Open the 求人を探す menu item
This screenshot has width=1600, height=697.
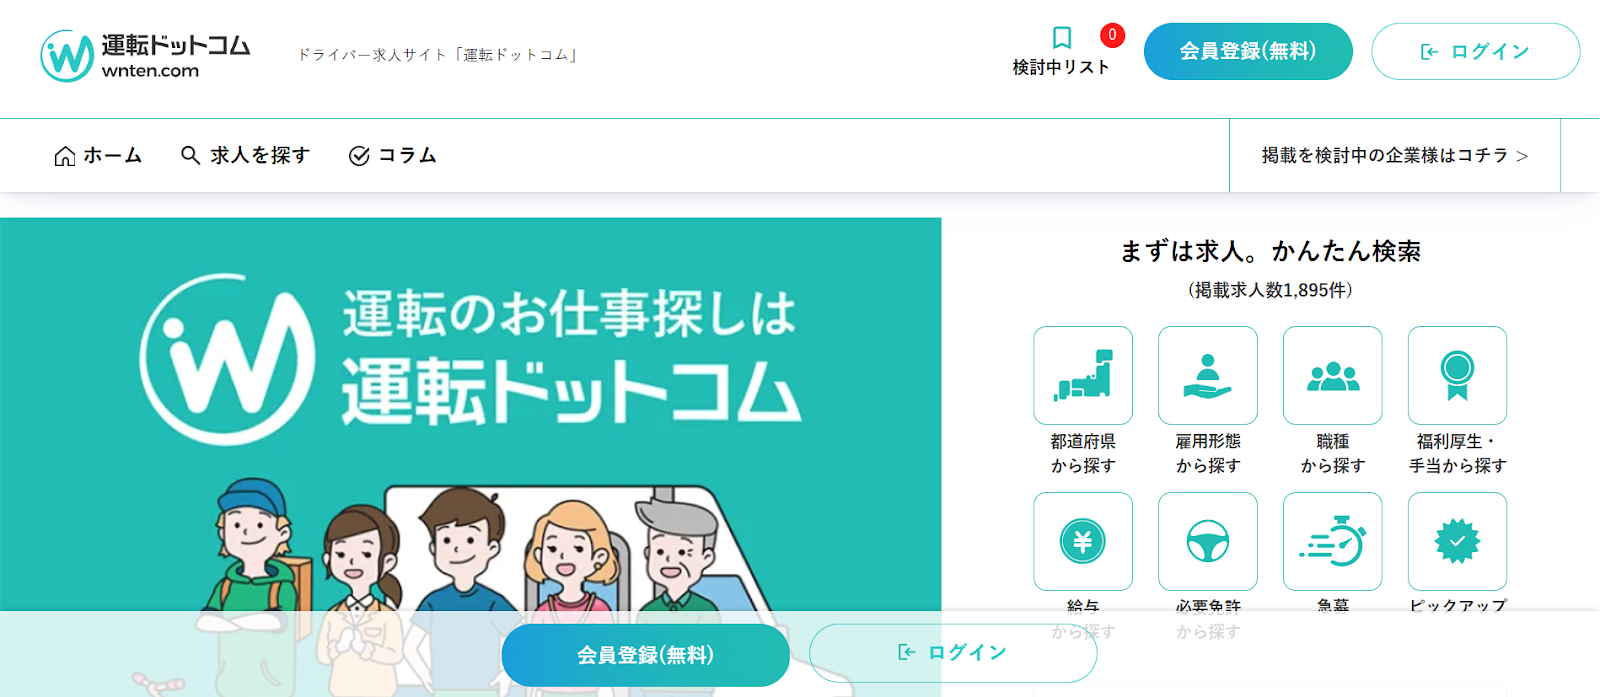(x=245, y=155)
